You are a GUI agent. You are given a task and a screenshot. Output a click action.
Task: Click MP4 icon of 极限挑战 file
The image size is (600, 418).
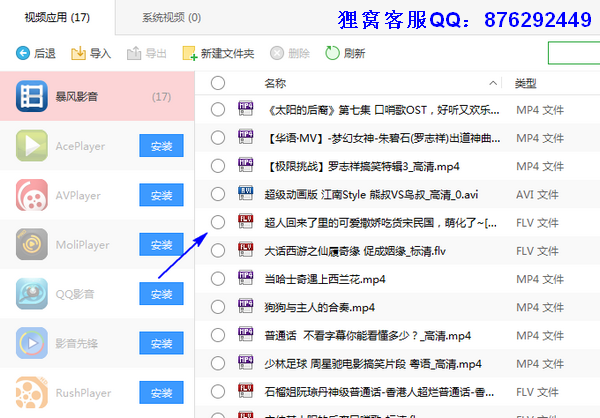246,165
